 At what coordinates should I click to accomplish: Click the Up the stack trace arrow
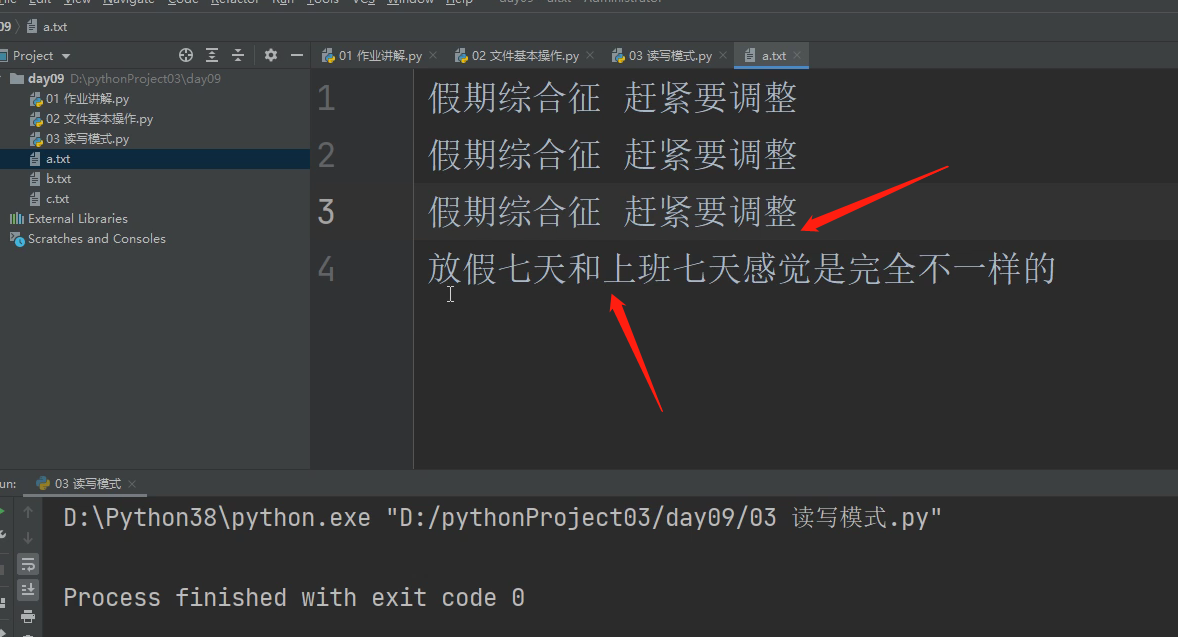point(28,512)
